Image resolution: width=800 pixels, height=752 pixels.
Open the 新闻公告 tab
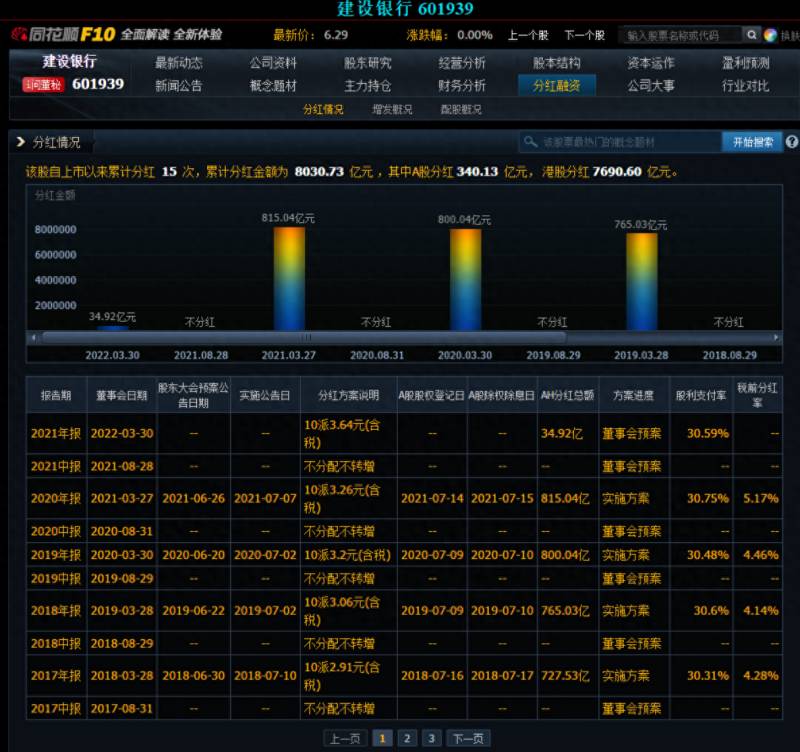tap(179, 86)
